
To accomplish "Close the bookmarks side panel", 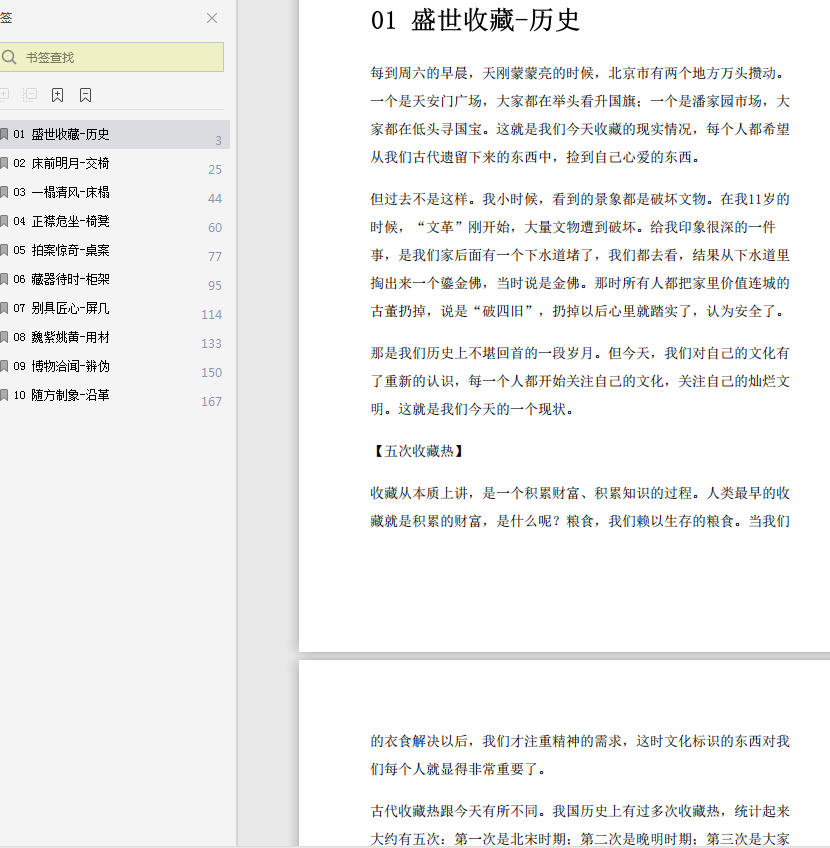I will 212,18.
